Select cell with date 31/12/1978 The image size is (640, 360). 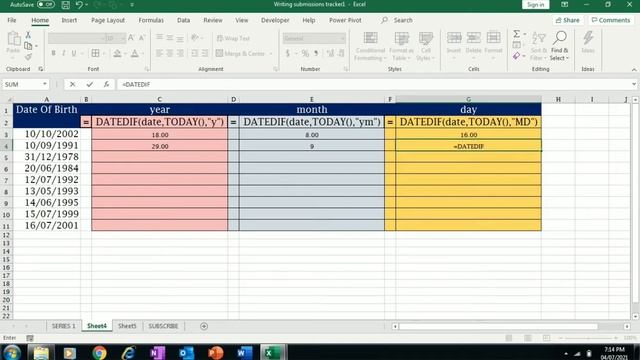point(47,157)
